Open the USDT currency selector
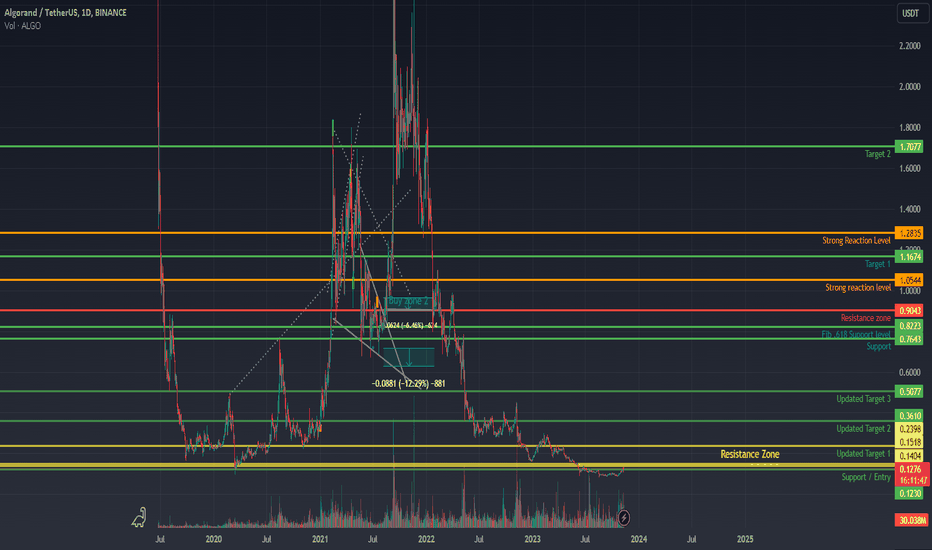The height and width of the screenshot is (550, 932). [x=910, y=13]
